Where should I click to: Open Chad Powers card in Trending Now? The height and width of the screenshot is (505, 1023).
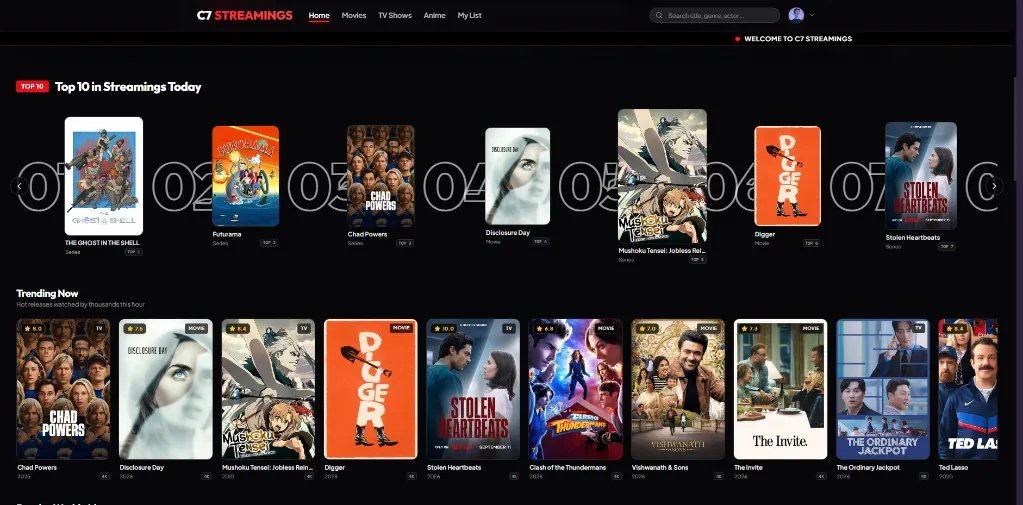[63, 389]
